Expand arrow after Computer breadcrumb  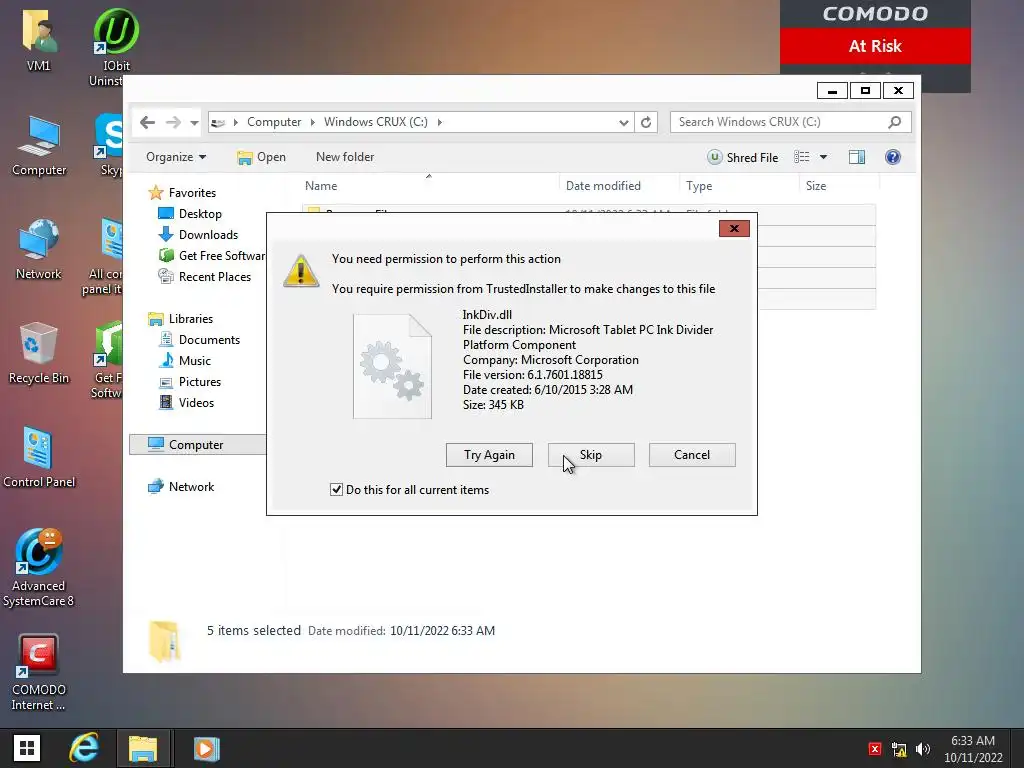click(x=312, y=122)
